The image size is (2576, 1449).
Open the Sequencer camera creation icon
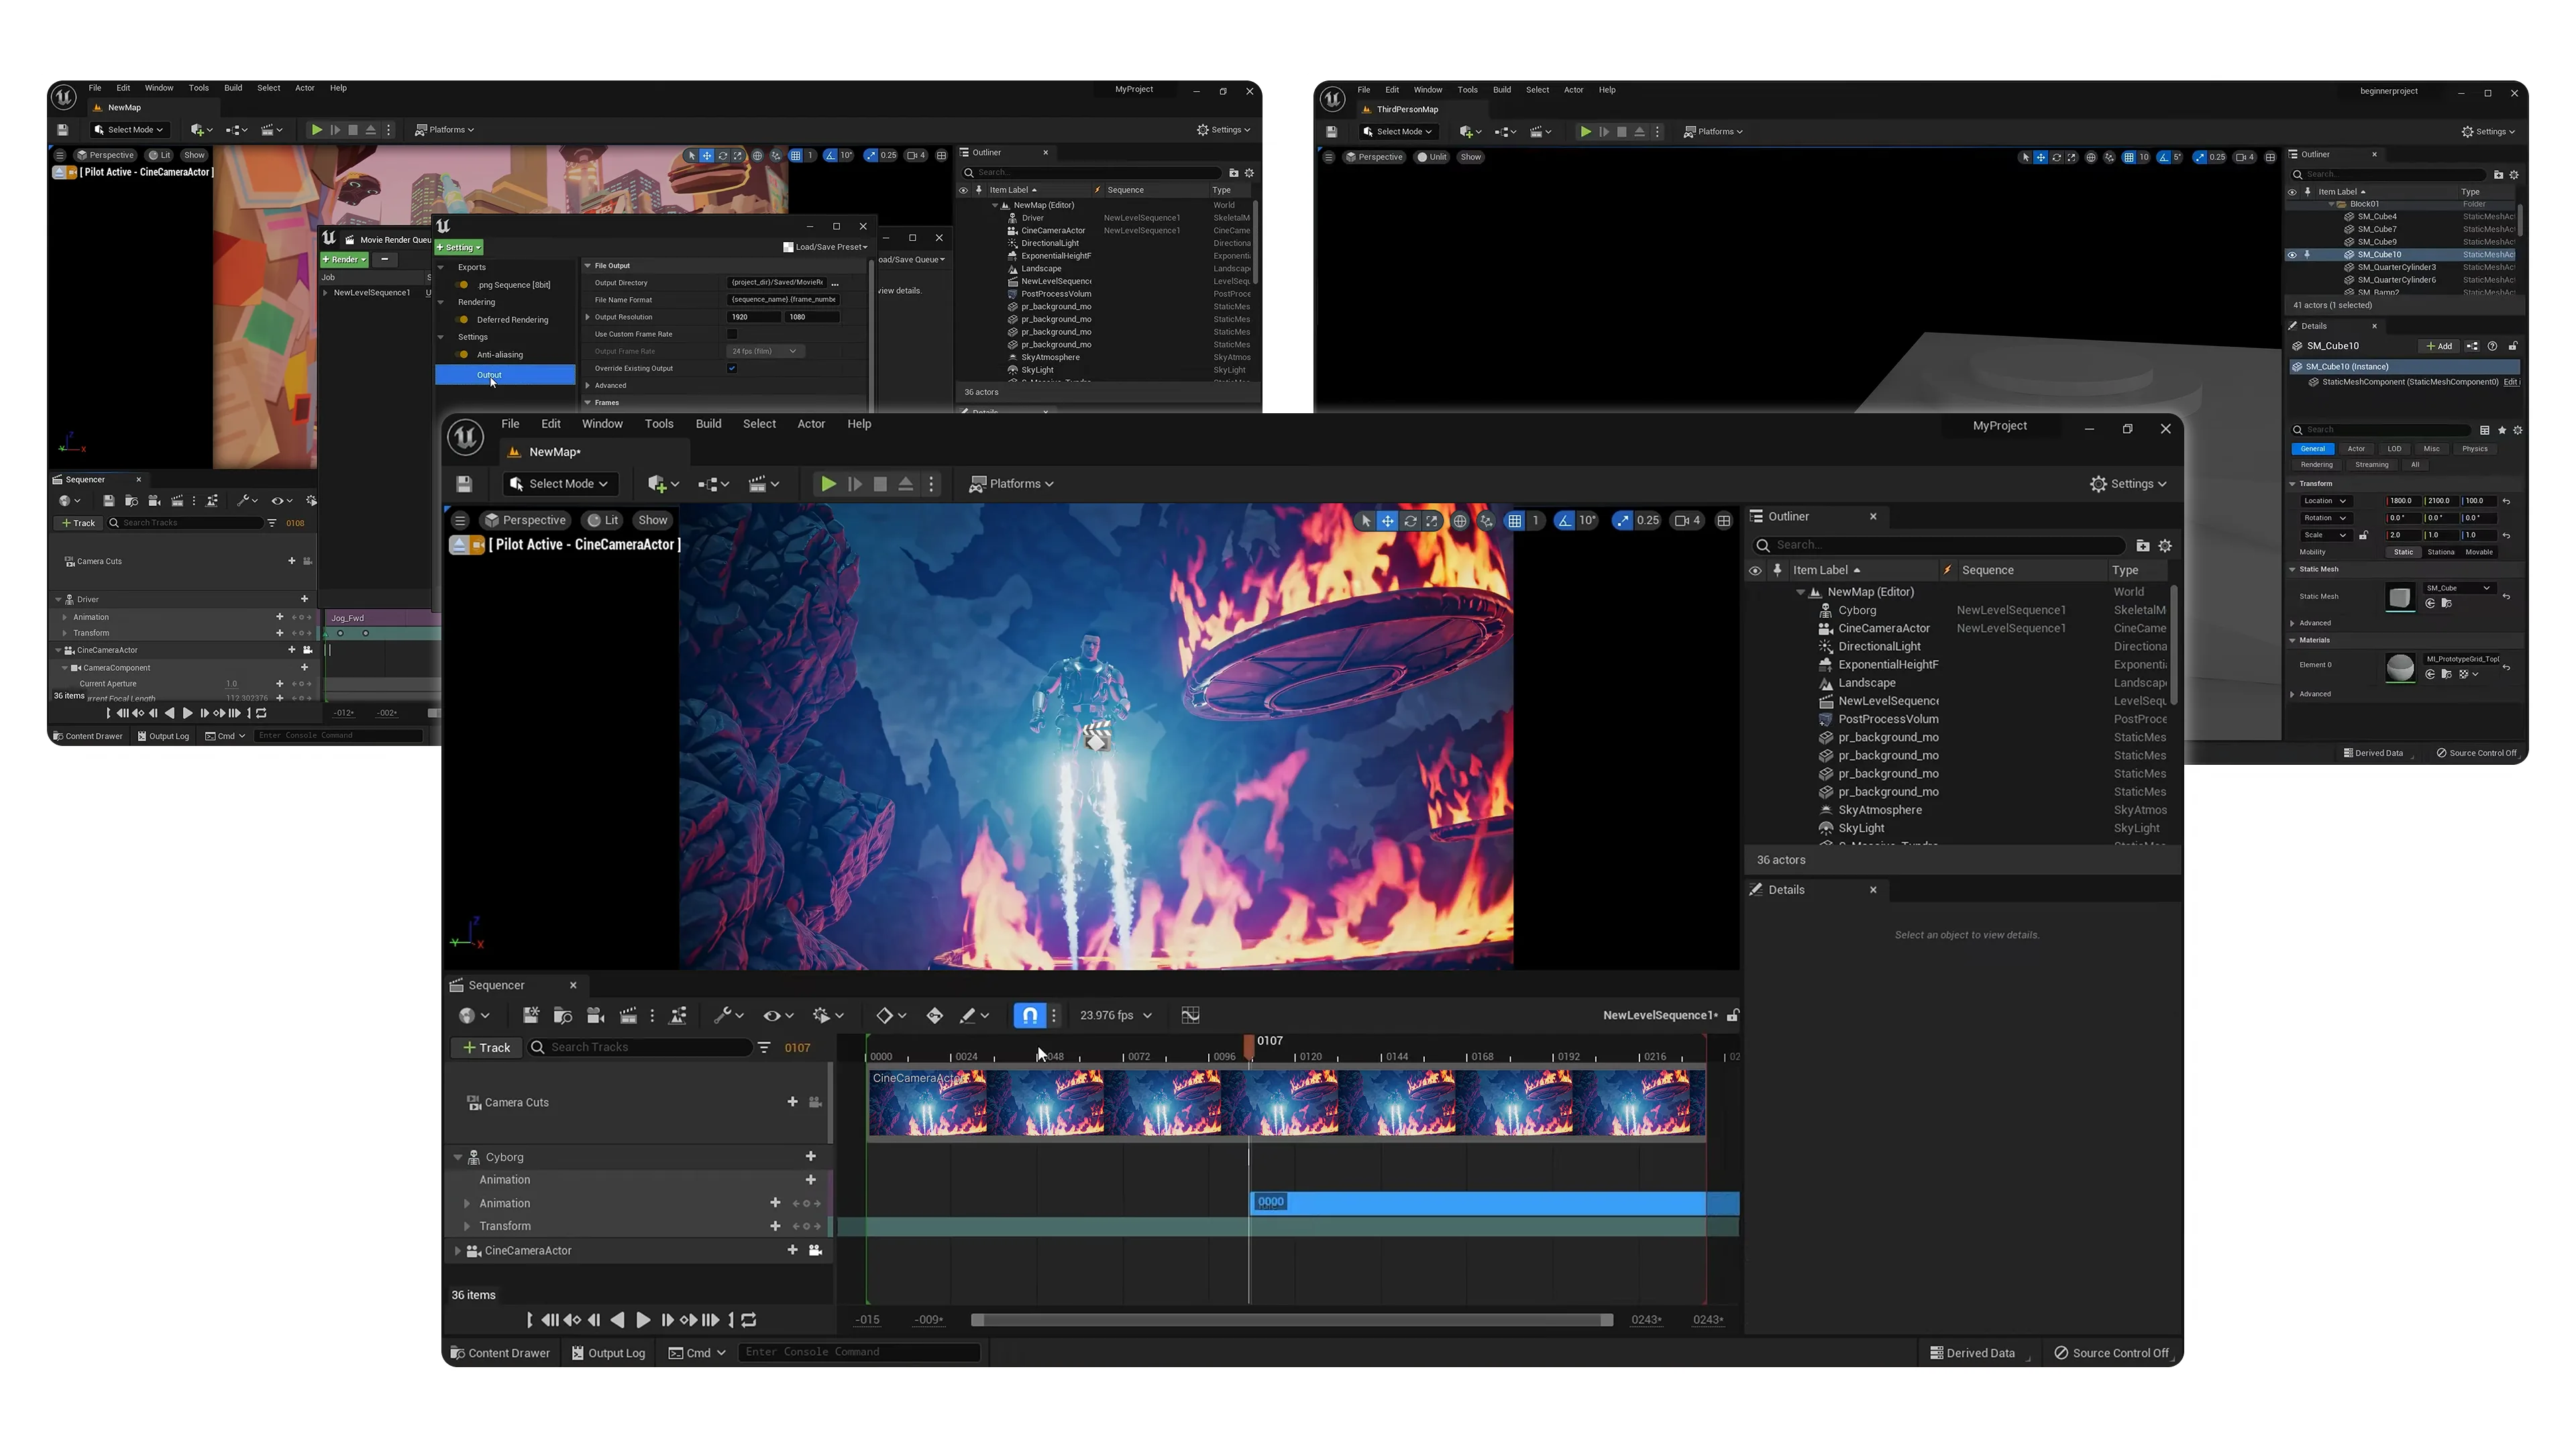[596, 1016]
